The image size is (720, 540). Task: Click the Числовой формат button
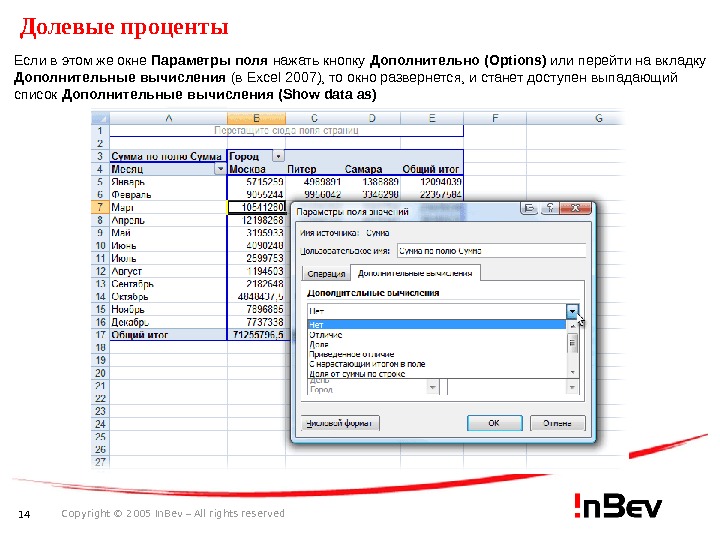340,423
